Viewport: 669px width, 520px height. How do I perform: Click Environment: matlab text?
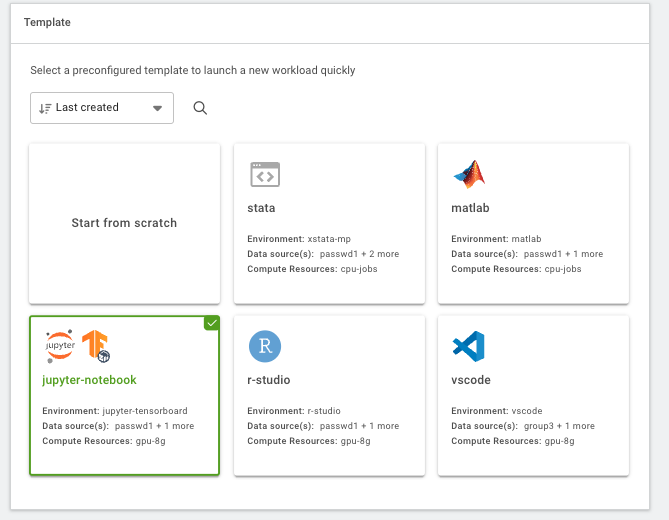(496, 239)
